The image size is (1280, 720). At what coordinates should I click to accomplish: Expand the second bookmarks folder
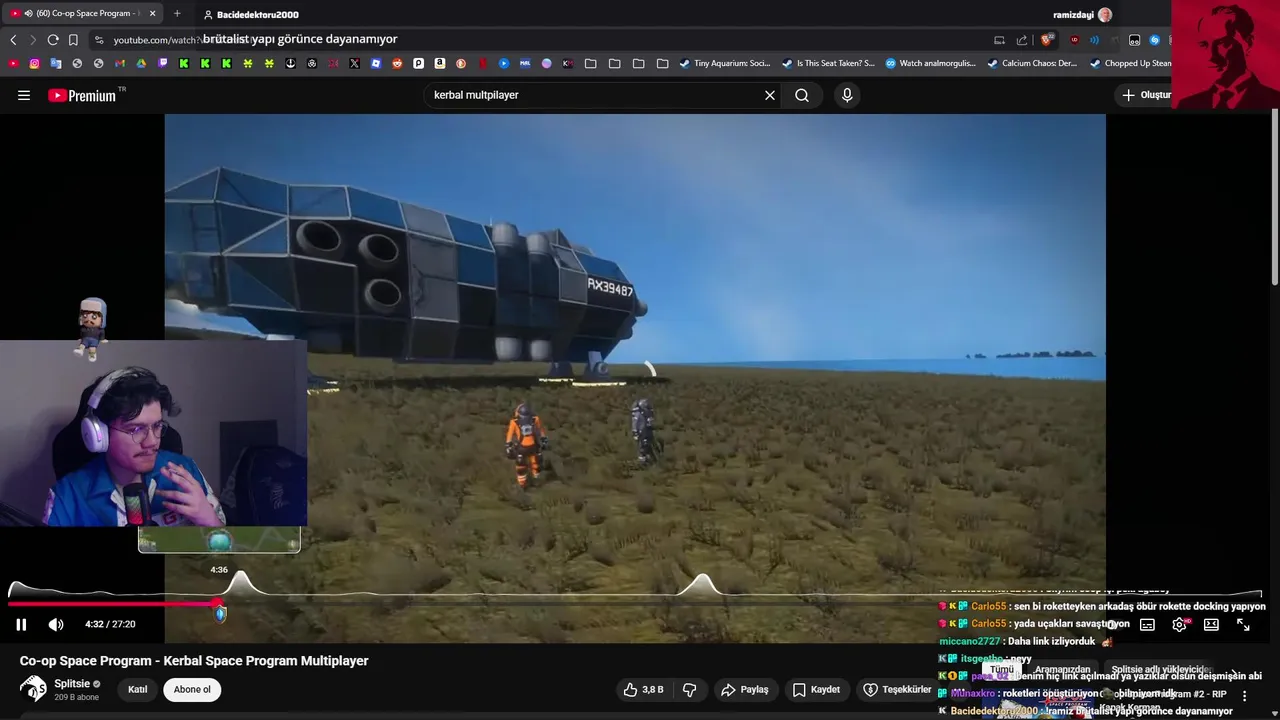pos(615,63)
